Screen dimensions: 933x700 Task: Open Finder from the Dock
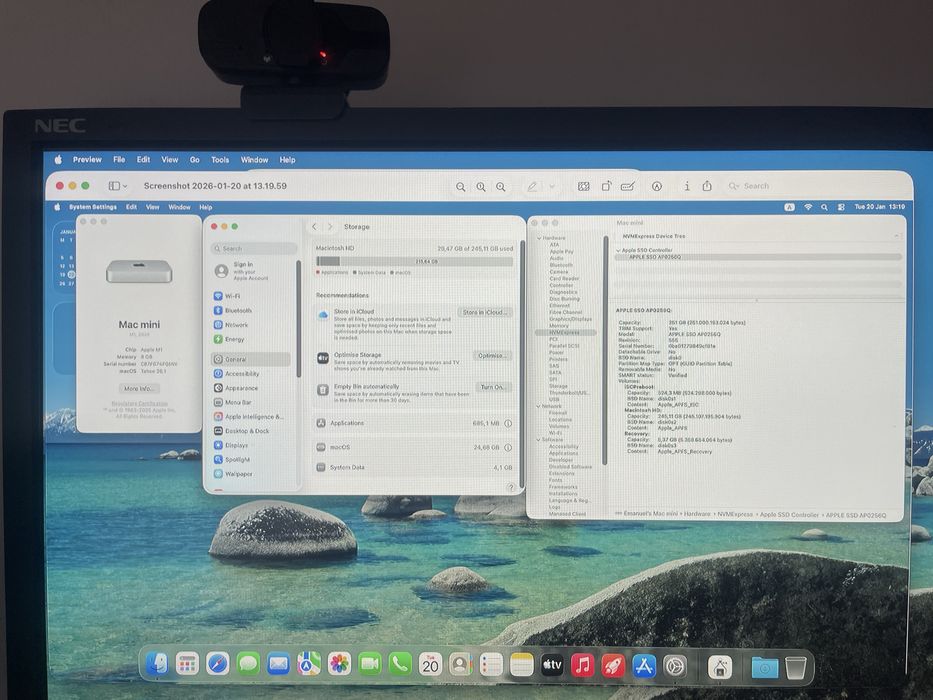pos(157,664)
